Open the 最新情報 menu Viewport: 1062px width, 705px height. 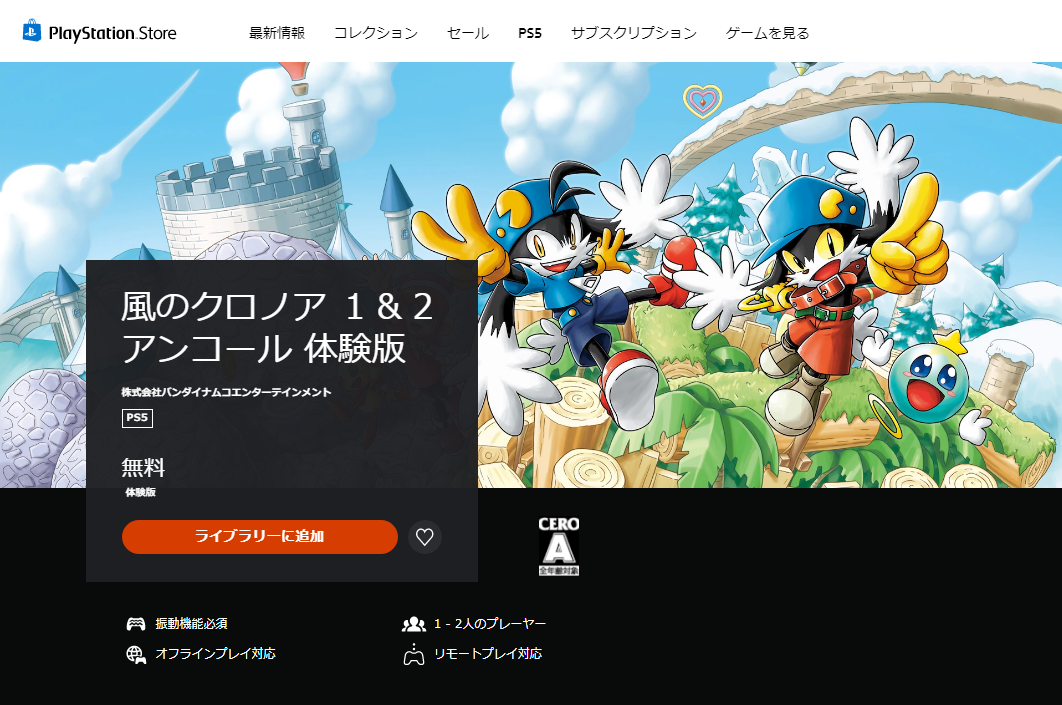277,33
